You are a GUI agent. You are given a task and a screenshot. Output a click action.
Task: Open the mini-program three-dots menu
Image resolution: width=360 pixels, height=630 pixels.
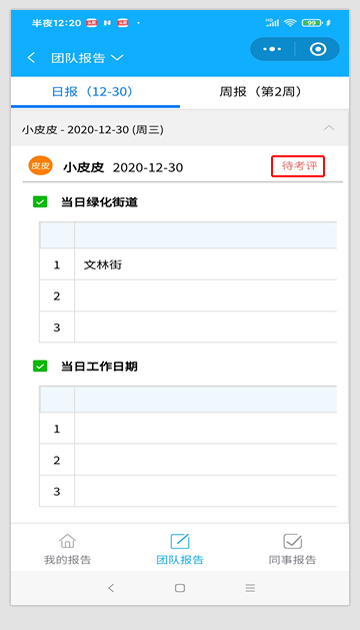click(x=272, y=49)
